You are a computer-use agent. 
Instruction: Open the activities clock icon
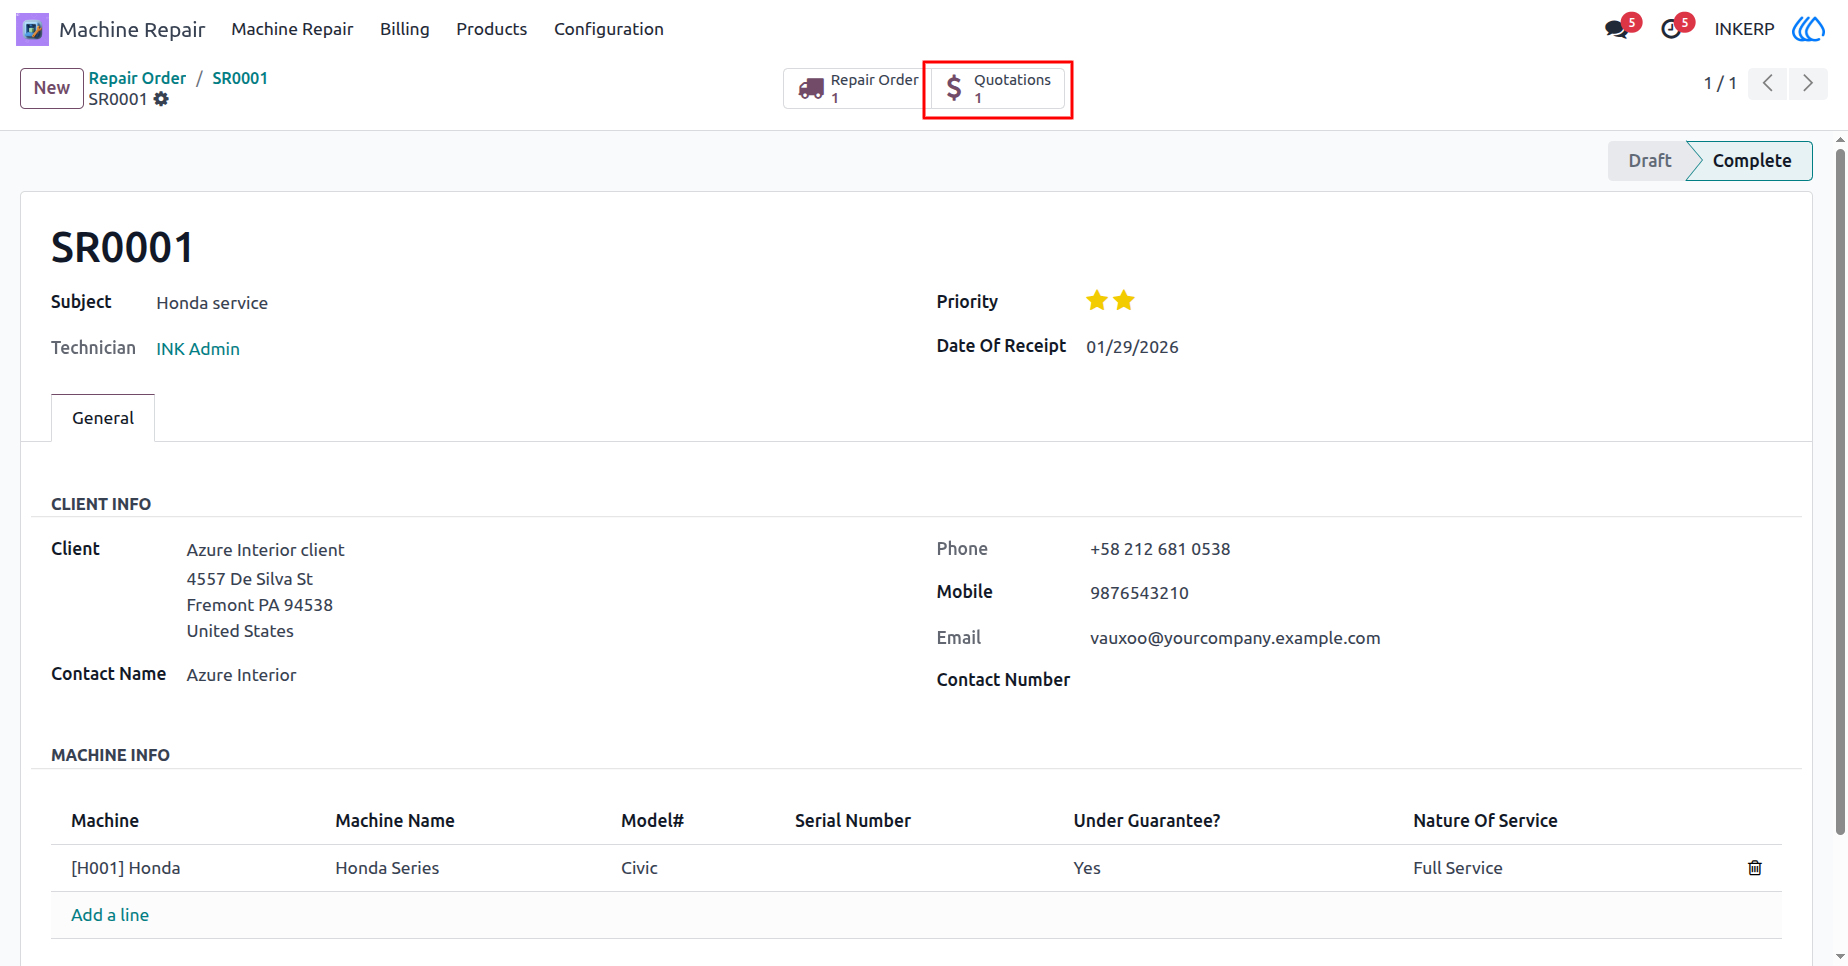tap(1671, 29)
